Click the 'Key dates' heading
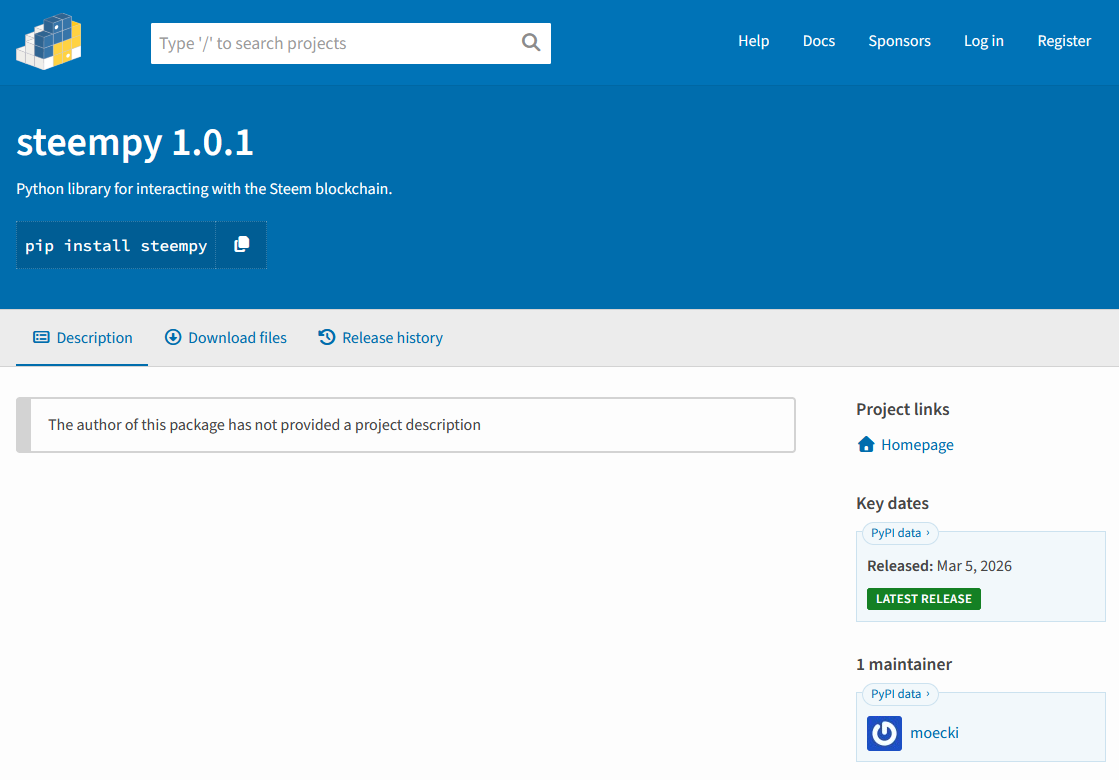Viewport: 1119px width, 780px height. tap(892, 503)
